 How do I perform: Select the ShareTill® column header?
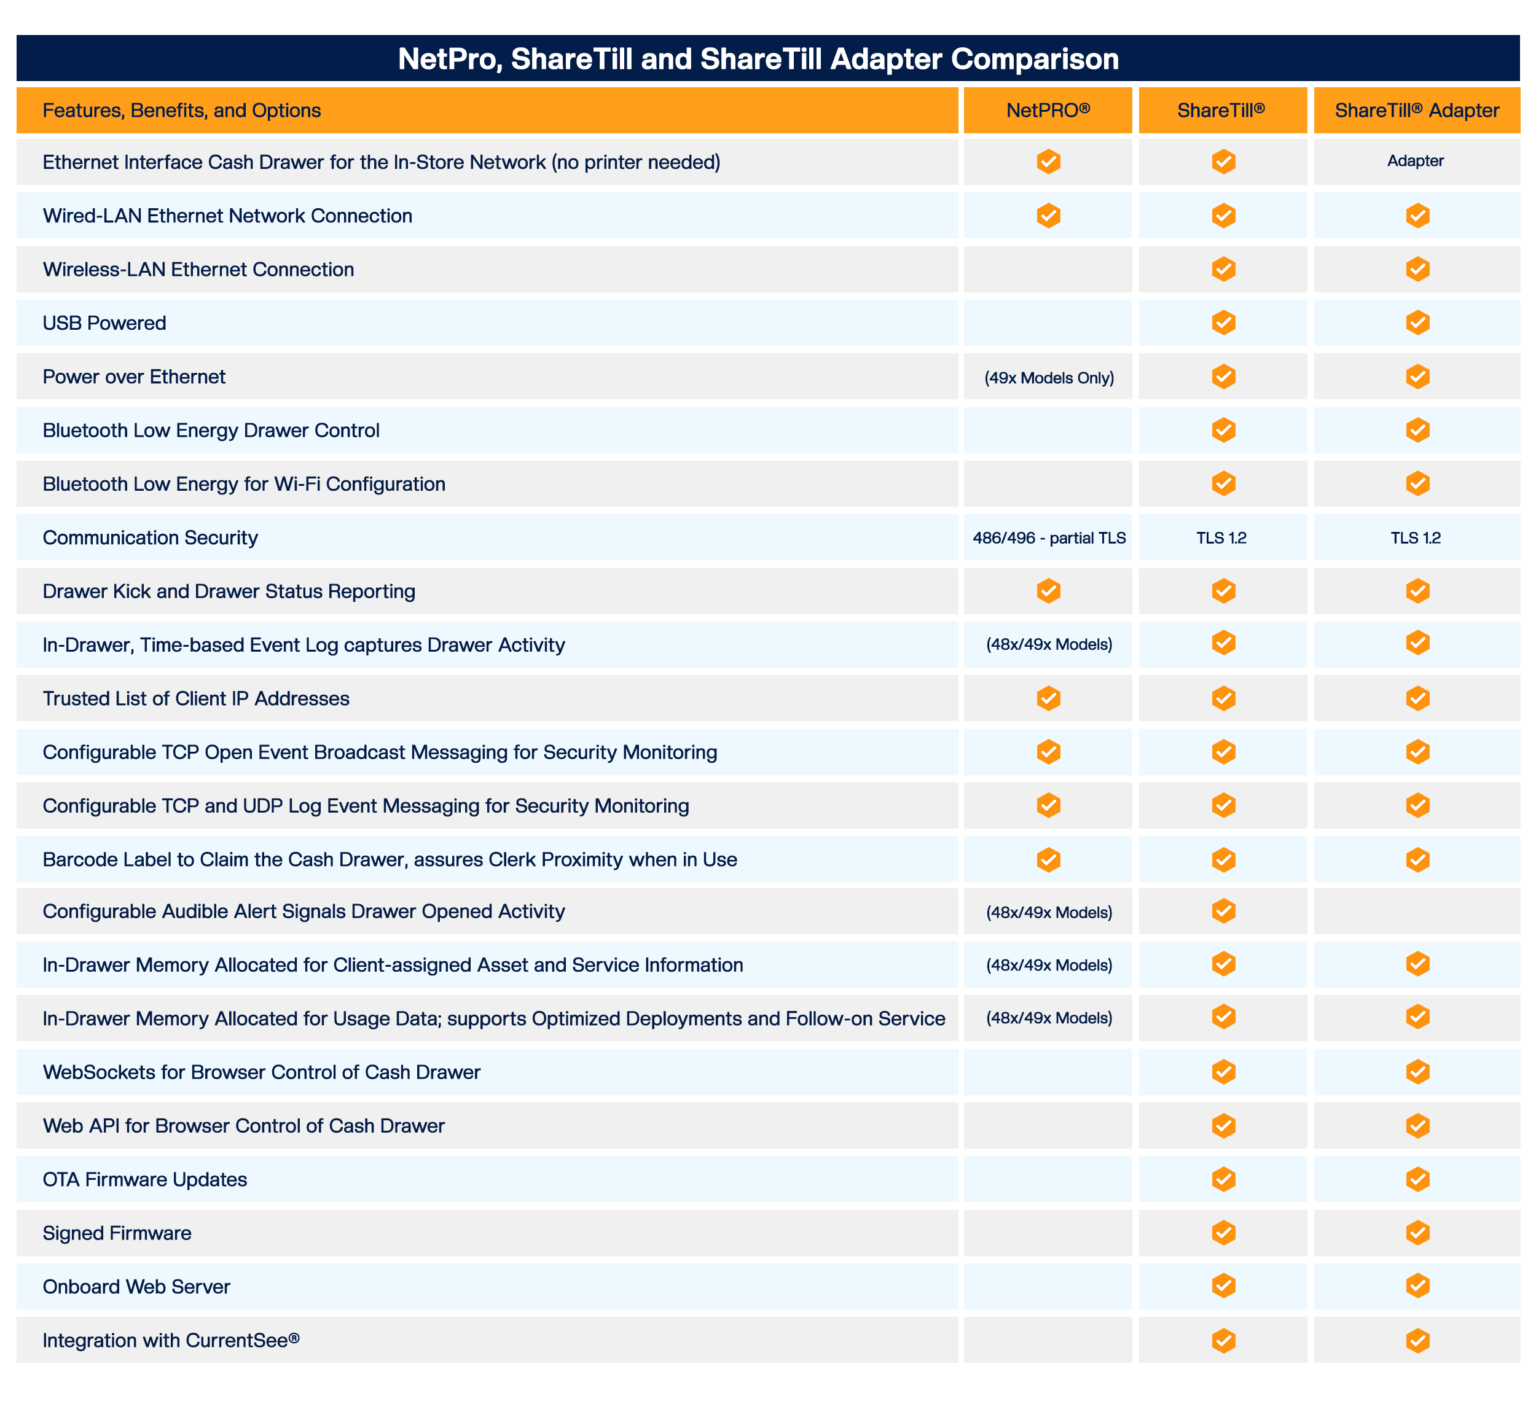(x=1221, y=111)
